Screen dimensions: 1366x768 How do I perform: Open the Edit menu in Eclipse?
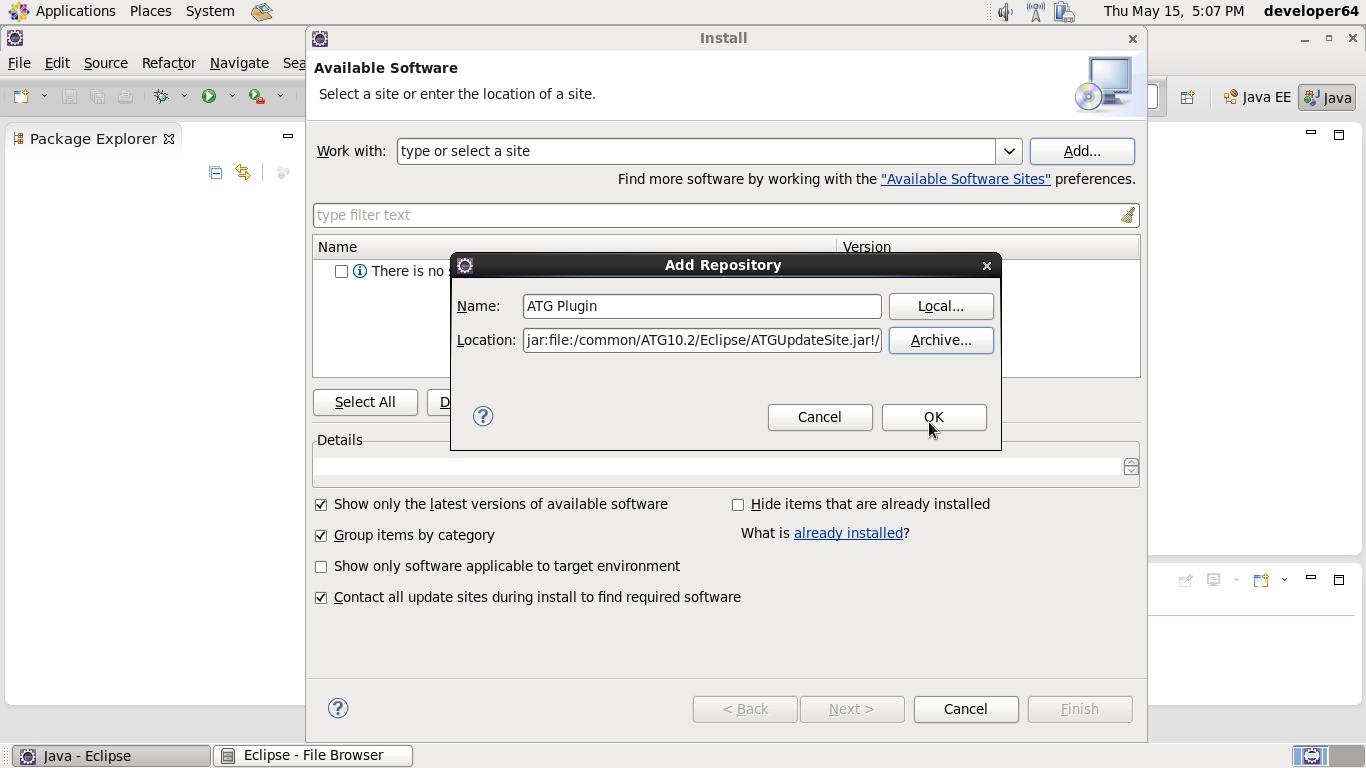pos(57,63)
